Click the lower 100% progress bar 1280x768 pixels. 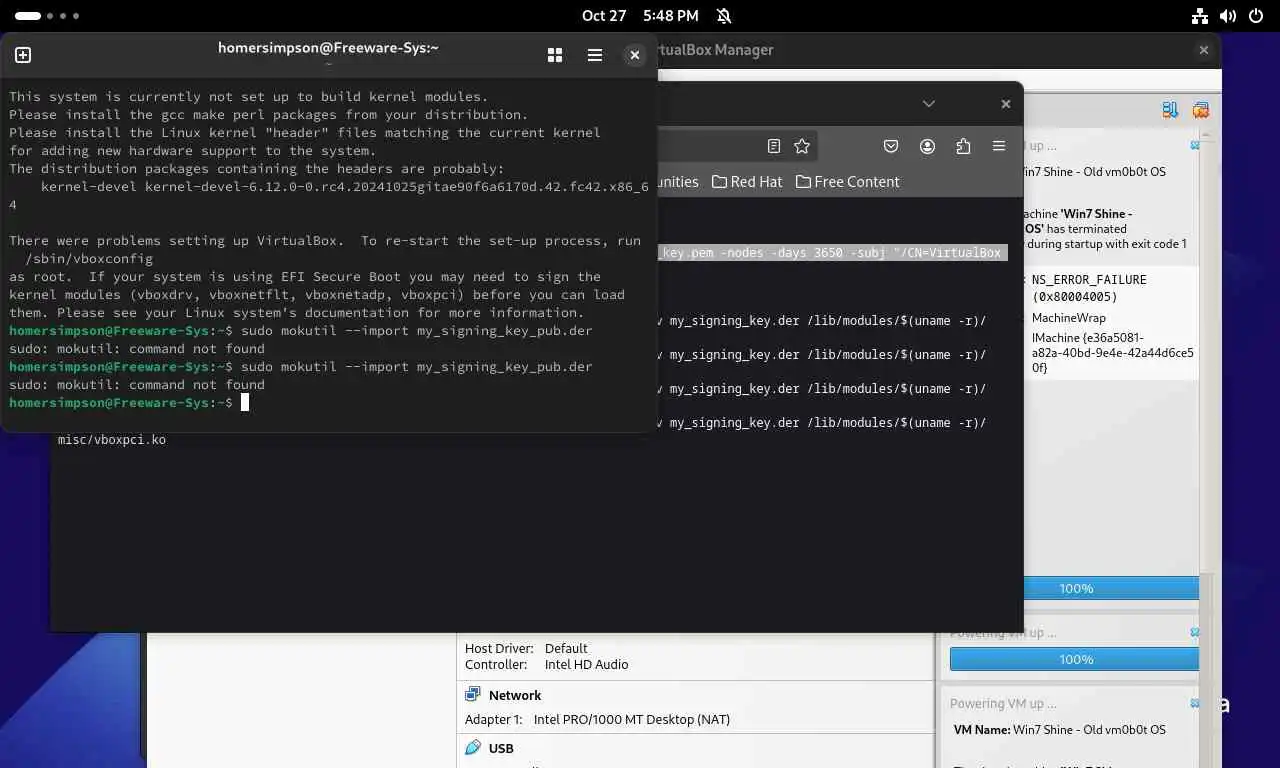[x=1074, y=659]
